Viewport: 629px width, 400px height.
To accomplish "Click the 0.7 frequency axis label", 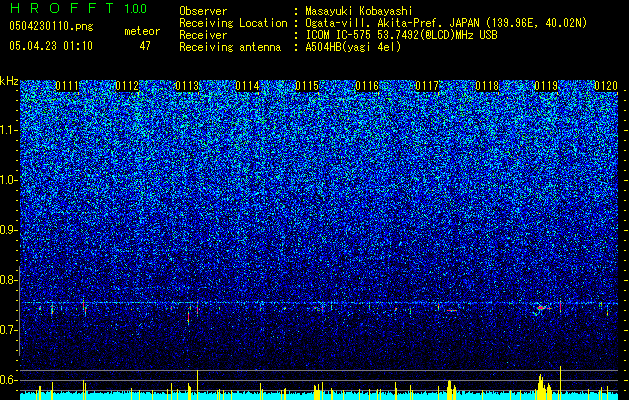I will (9, 330).
